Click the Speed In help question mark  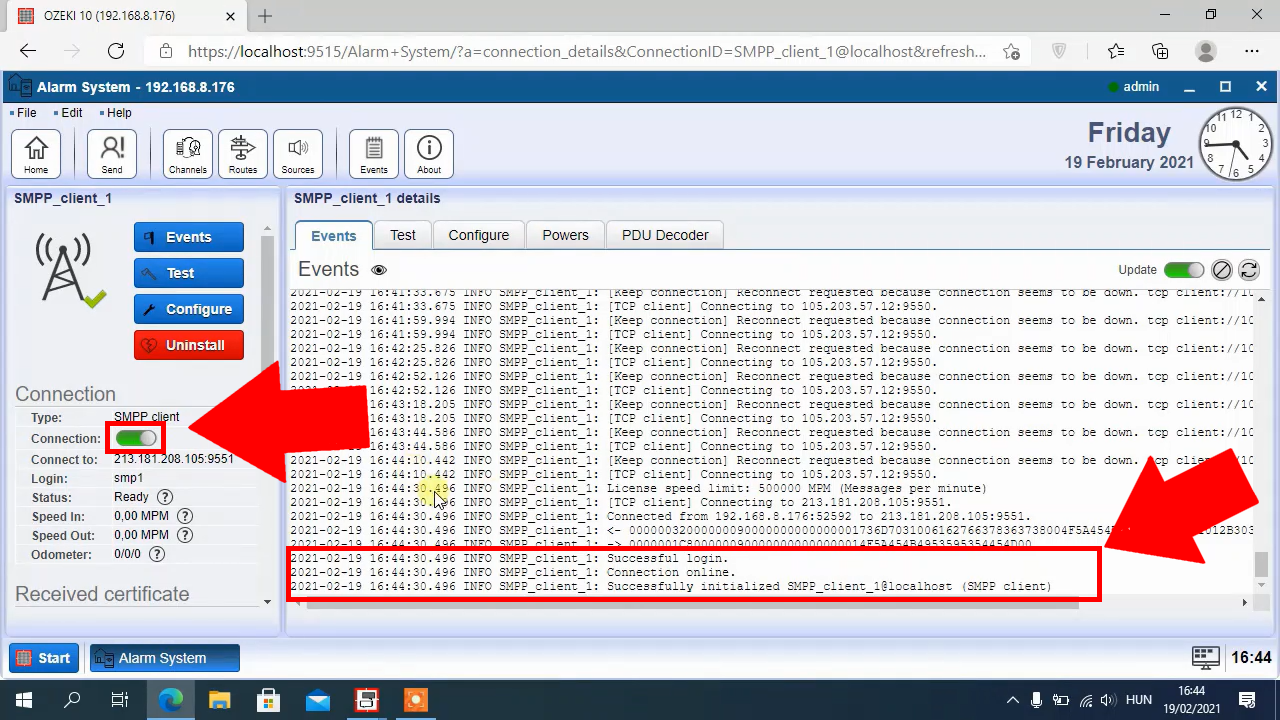point(185,516)
